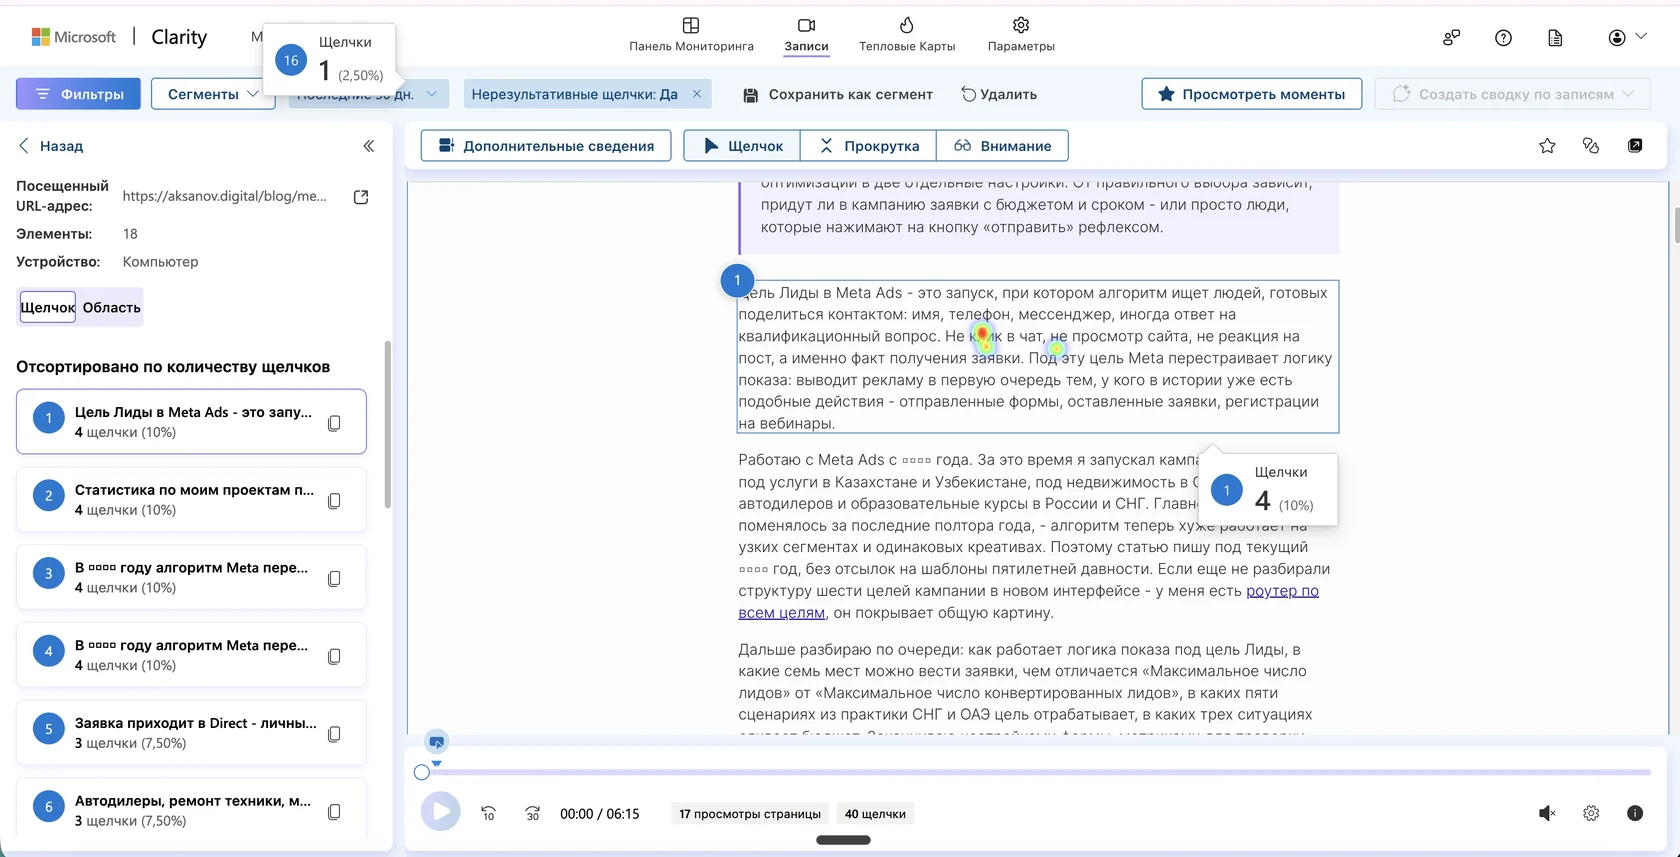Screen dimensions: 1680x857
Task: Skip forward 30 seconds
Action: (x=533, y=813)
